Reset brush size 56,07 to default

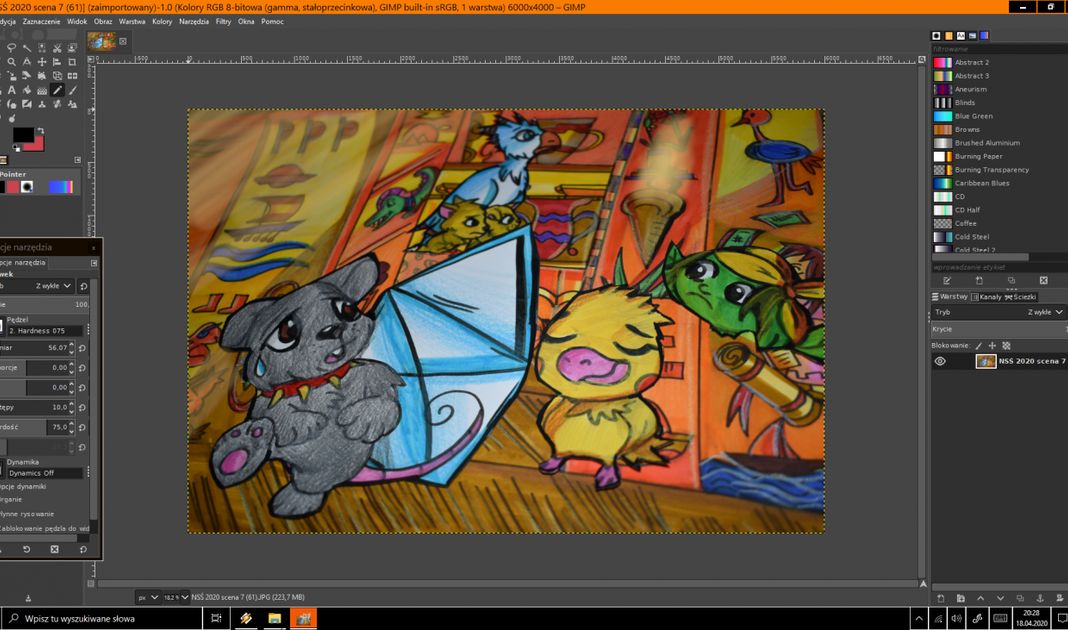coord(82,348)
